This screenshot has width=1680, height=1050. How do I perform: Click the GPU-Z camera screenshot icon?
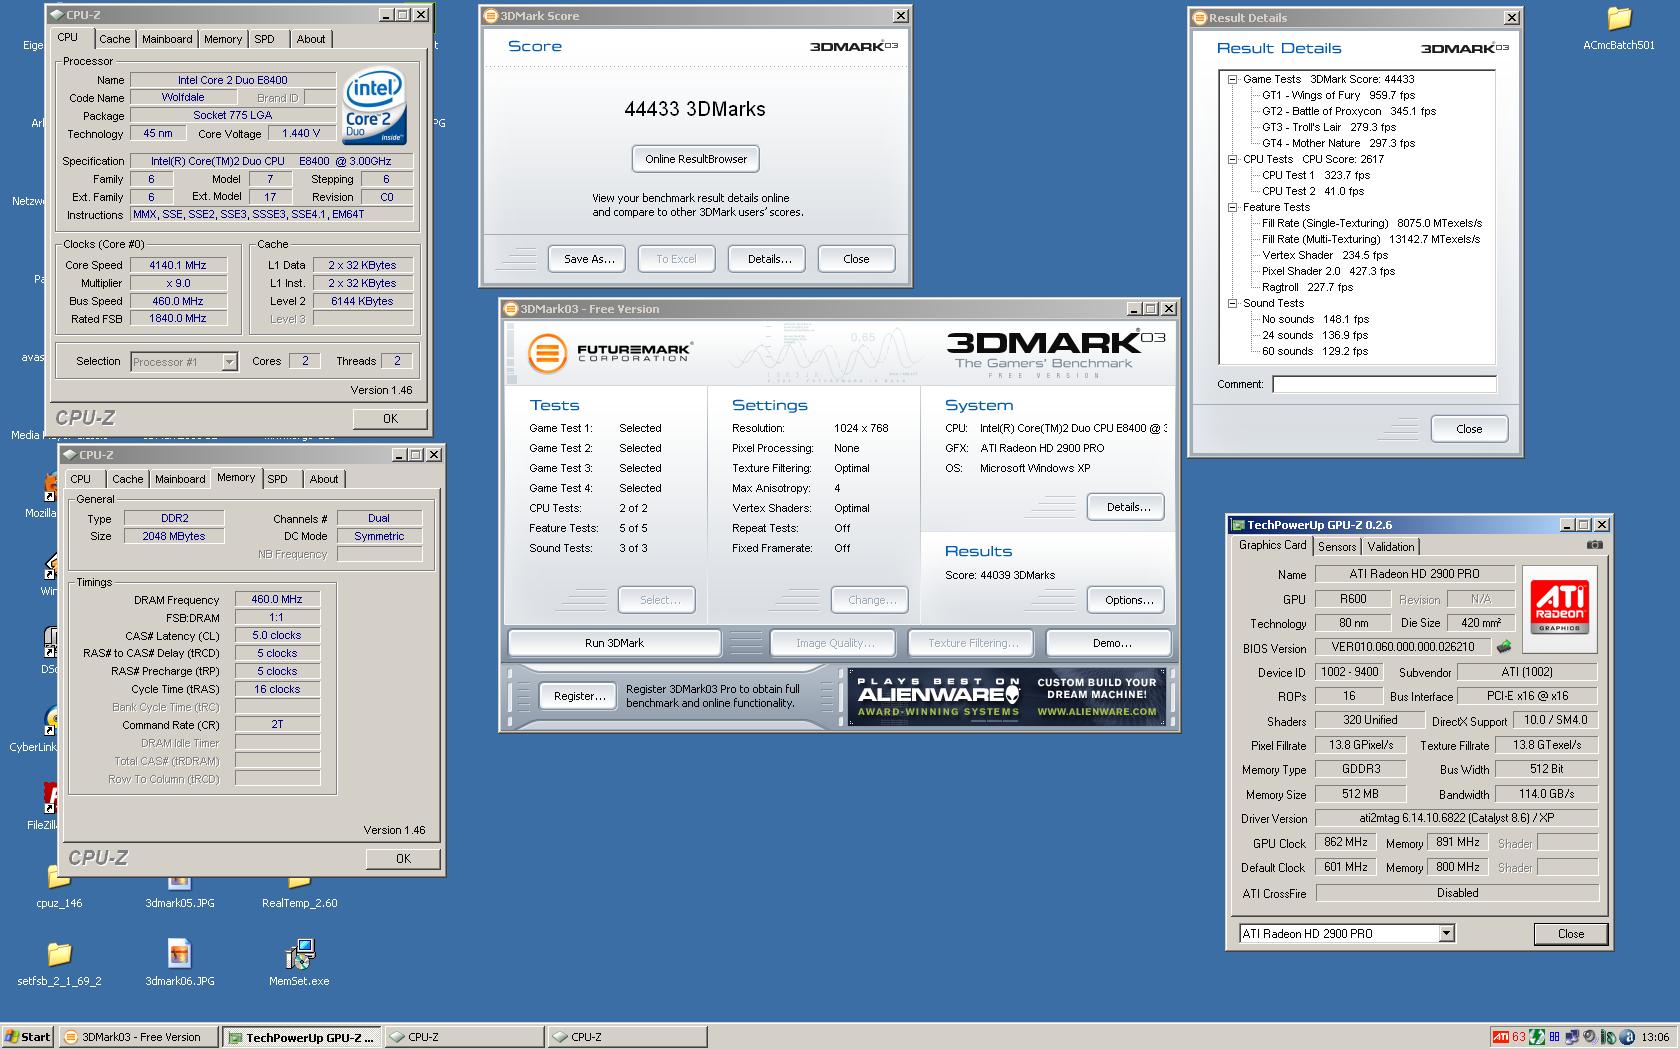(x=1594, y=545)
